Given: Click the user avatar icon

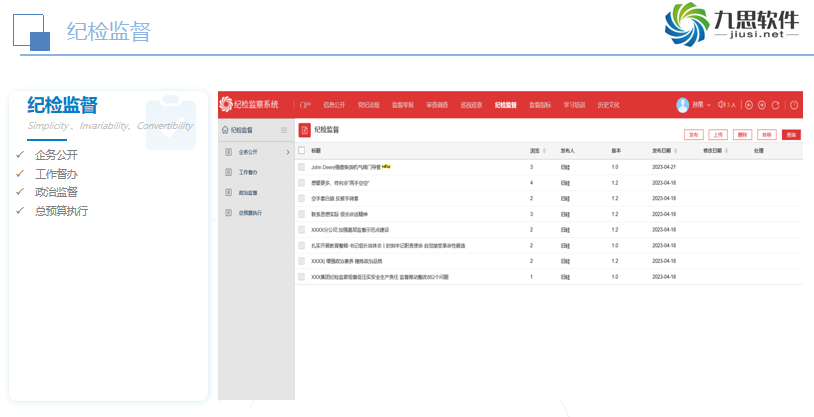Looking at the screenshot, I should click(x=683, y=104).
